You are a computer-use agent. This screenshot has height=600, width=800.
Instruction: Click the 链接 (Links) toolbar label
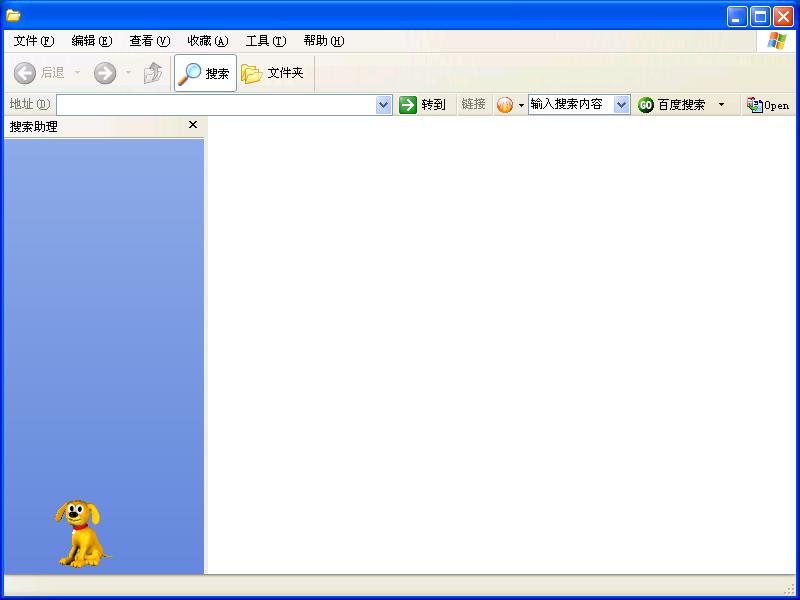pyautogui.click(x=473, y=105)
